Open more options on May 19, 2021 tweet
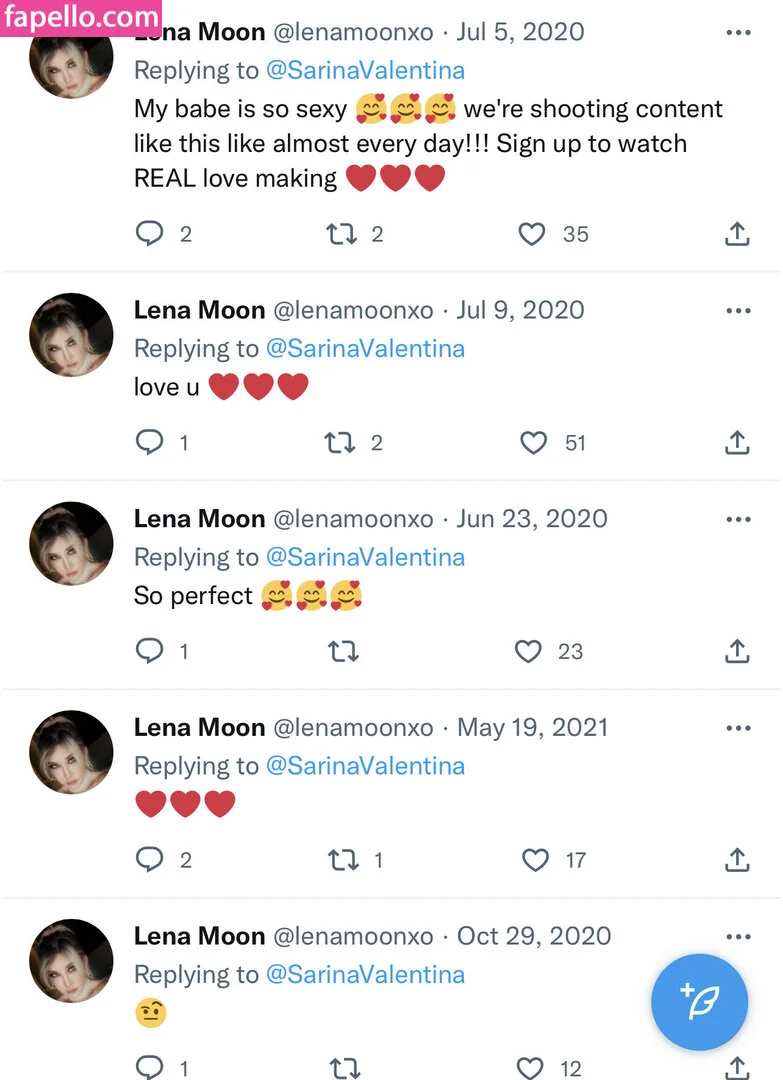This screenshot has width=783, height=1080. [738, 728]
